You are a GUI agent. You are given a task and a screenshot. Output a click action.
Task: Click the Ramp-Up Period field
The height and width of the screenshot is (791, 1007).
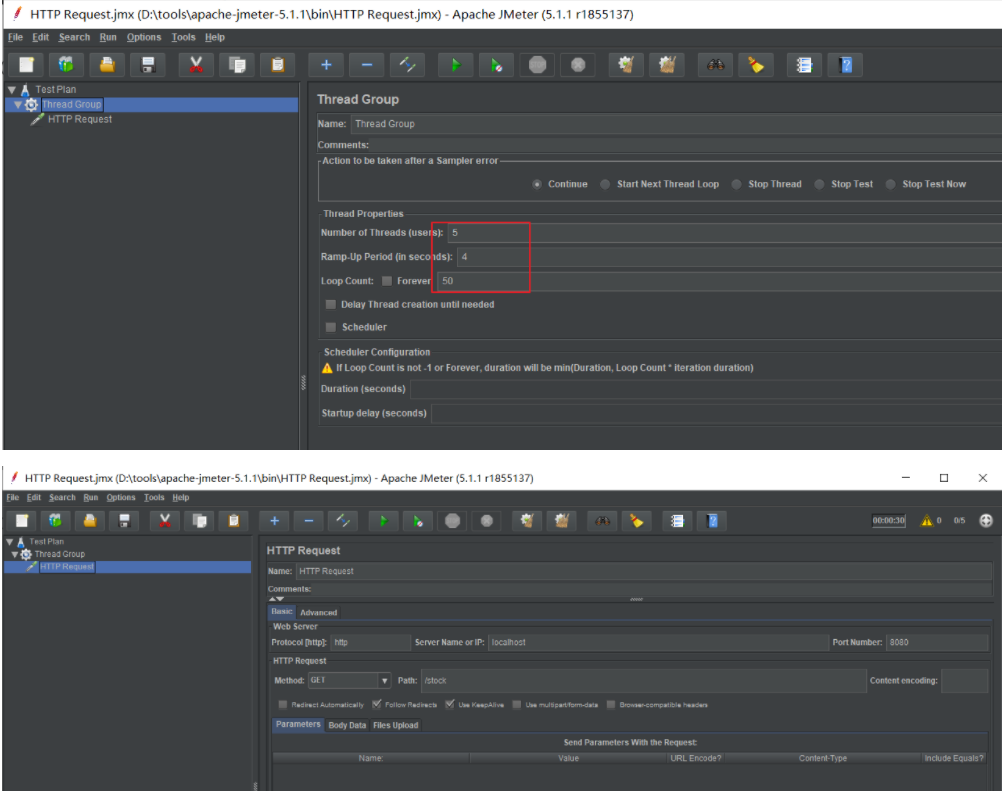point(729,257)
